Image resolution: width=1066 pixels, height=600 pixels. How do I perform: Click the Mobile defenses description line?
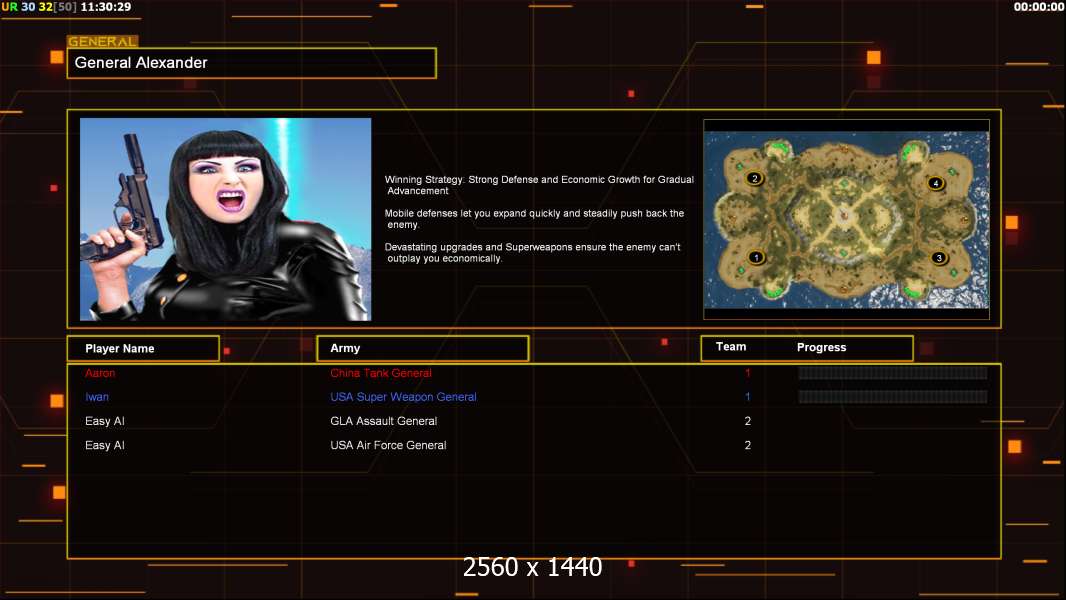point(534,219)
